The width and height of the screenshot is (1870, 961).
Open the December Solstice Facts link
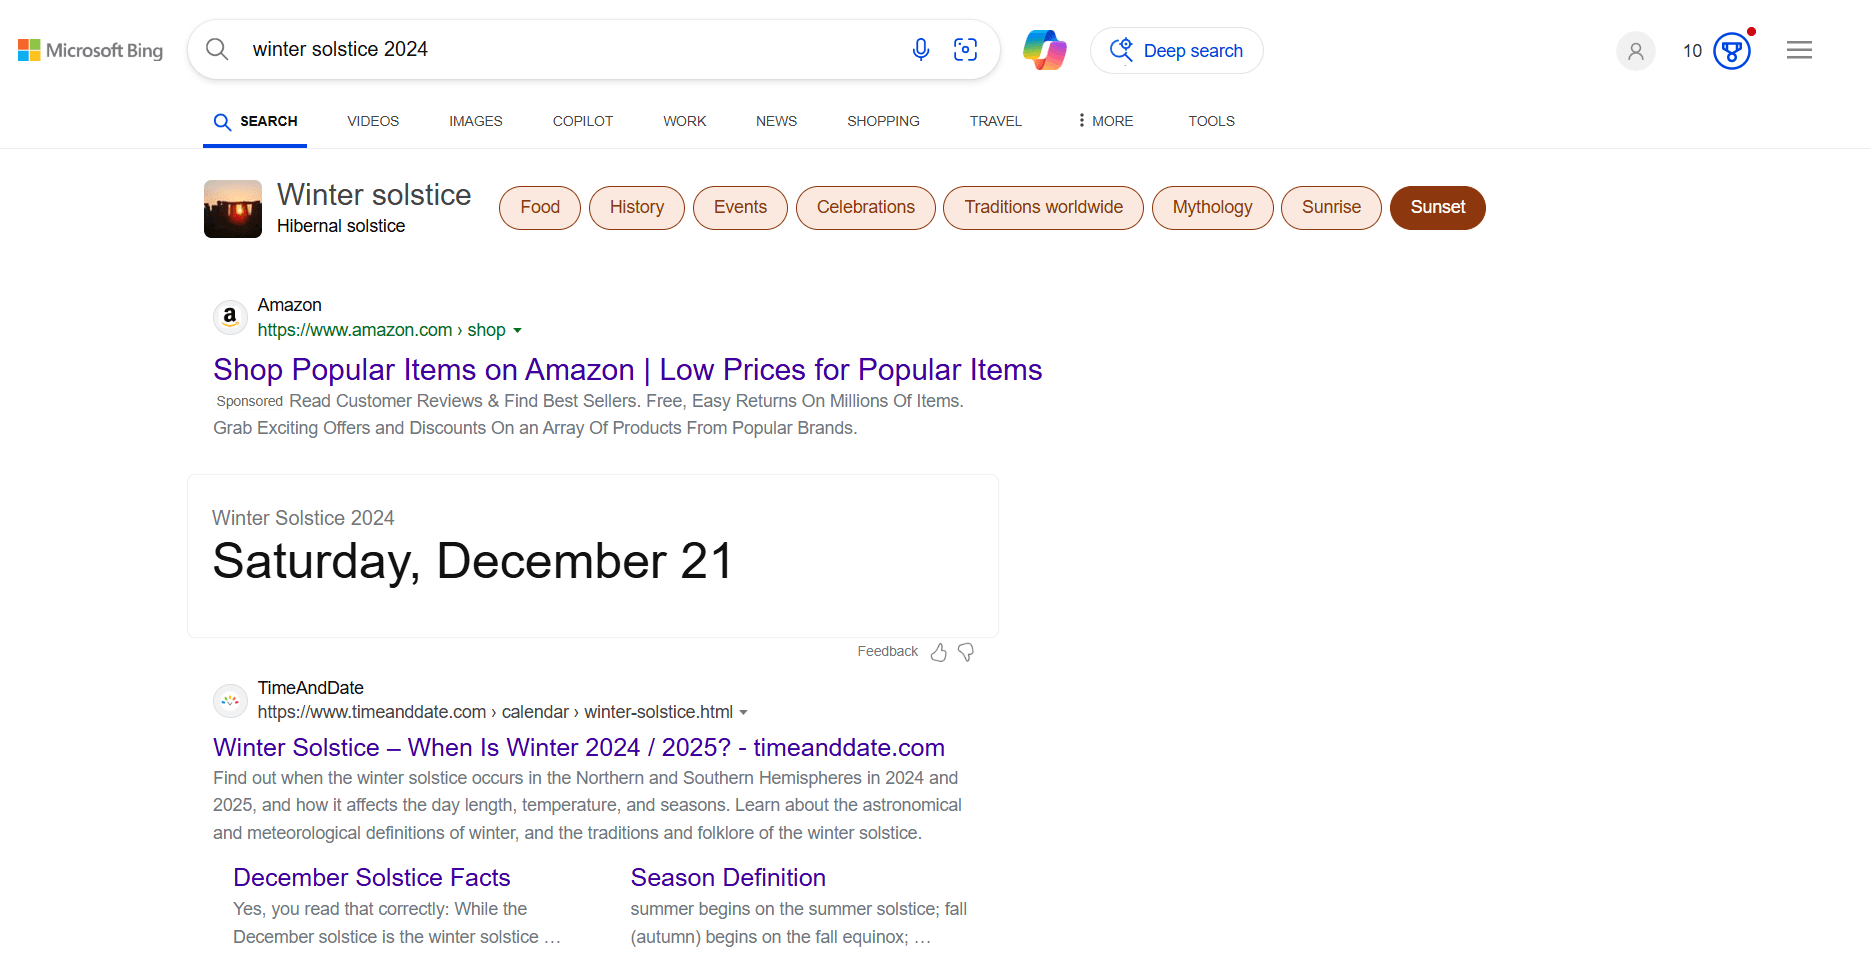(371, 877)
